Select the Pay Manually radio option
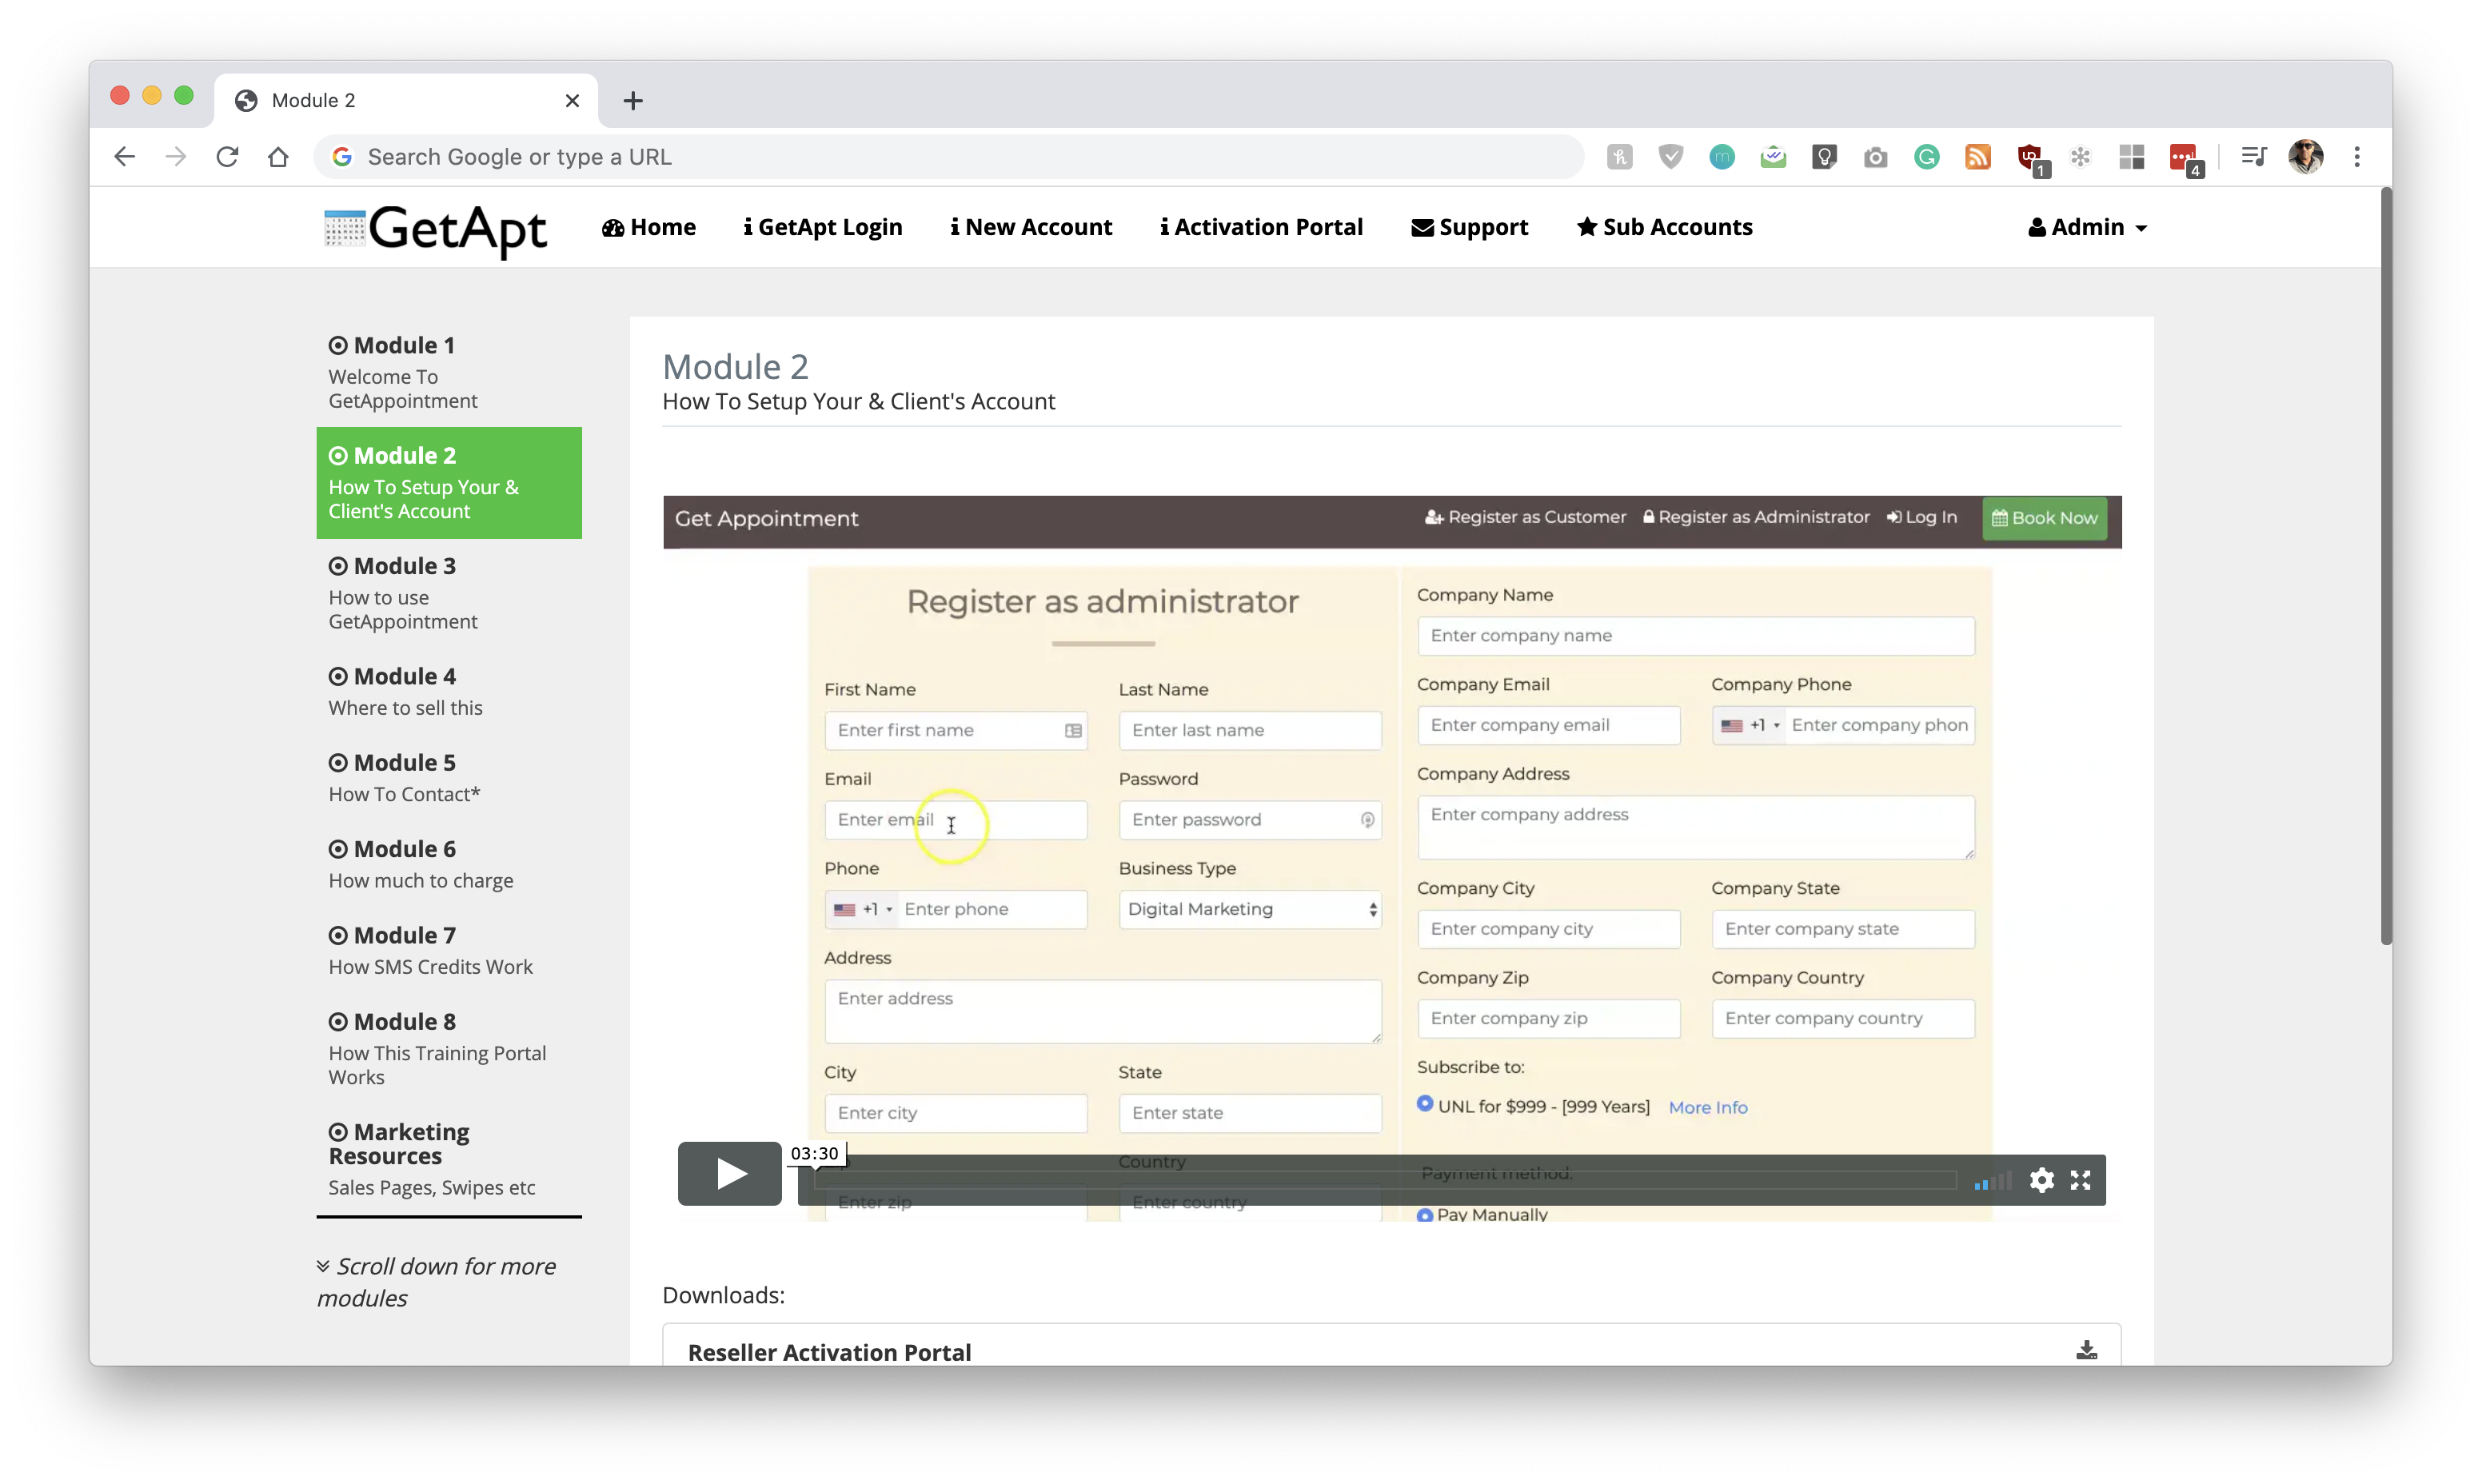The width and height of the screenshot is (2482, 1484). pos(1425,1215)
